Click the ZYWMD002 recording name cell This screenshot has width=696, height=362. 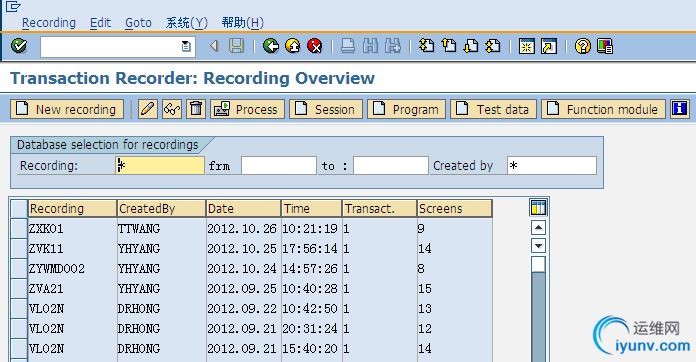coord(72,268)
